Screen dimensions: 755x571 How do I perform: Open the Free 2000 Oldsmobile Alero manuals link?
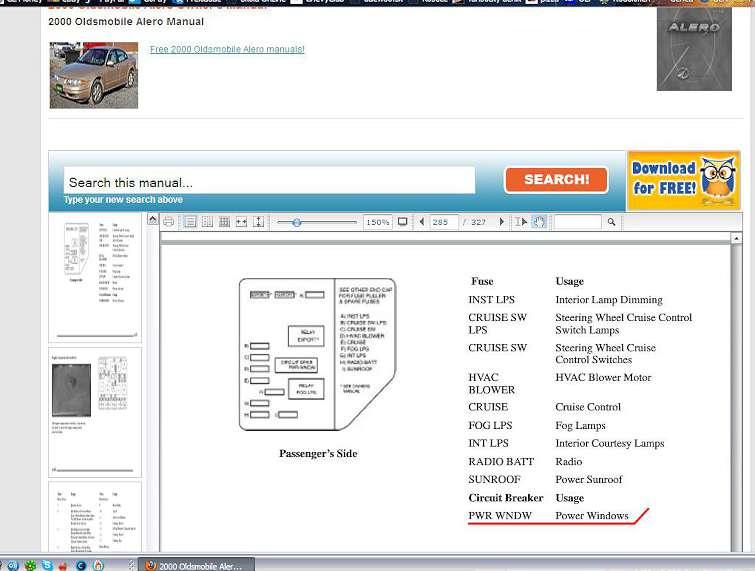click(x=227, y=49)
